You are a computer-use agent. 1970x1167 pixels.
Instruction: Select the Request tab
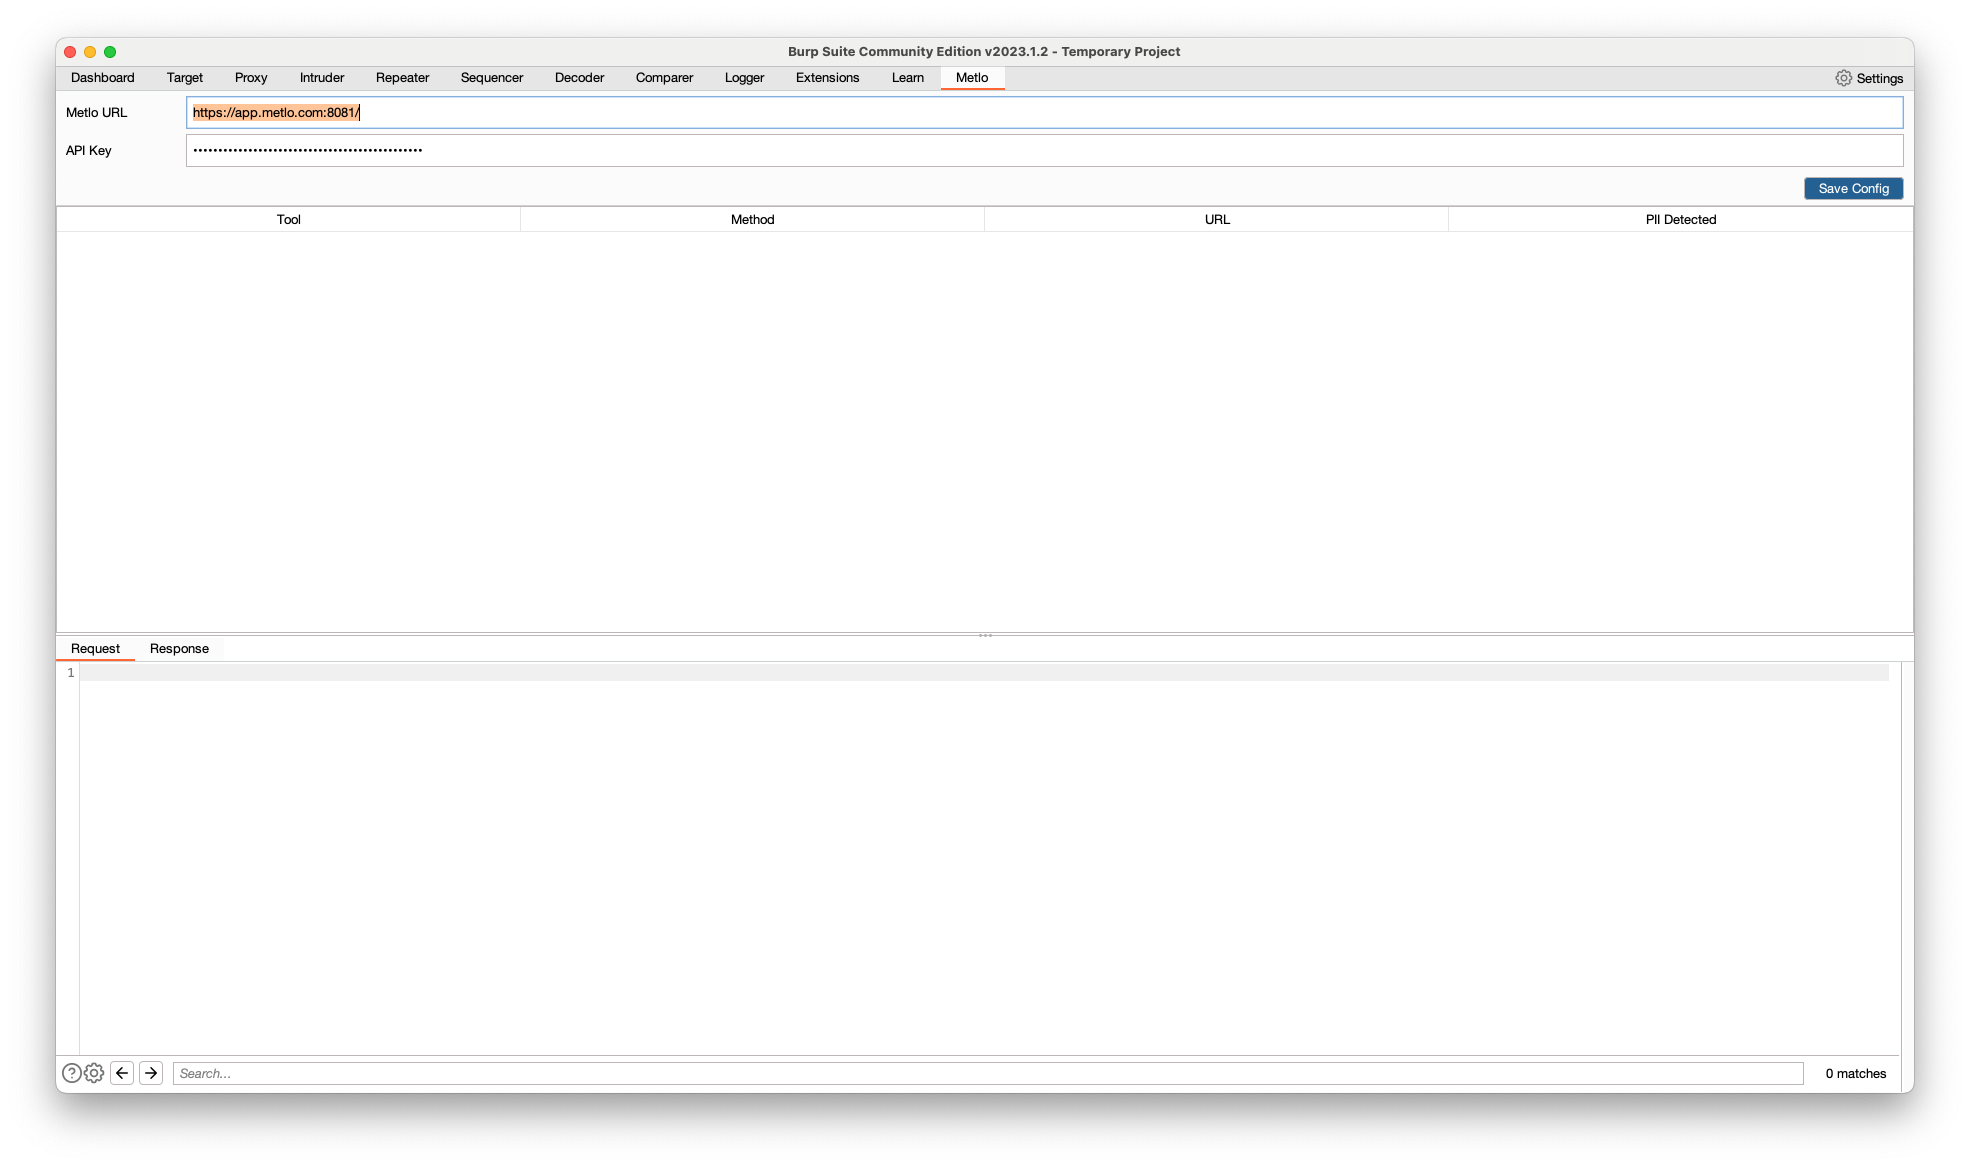(95, 648)
